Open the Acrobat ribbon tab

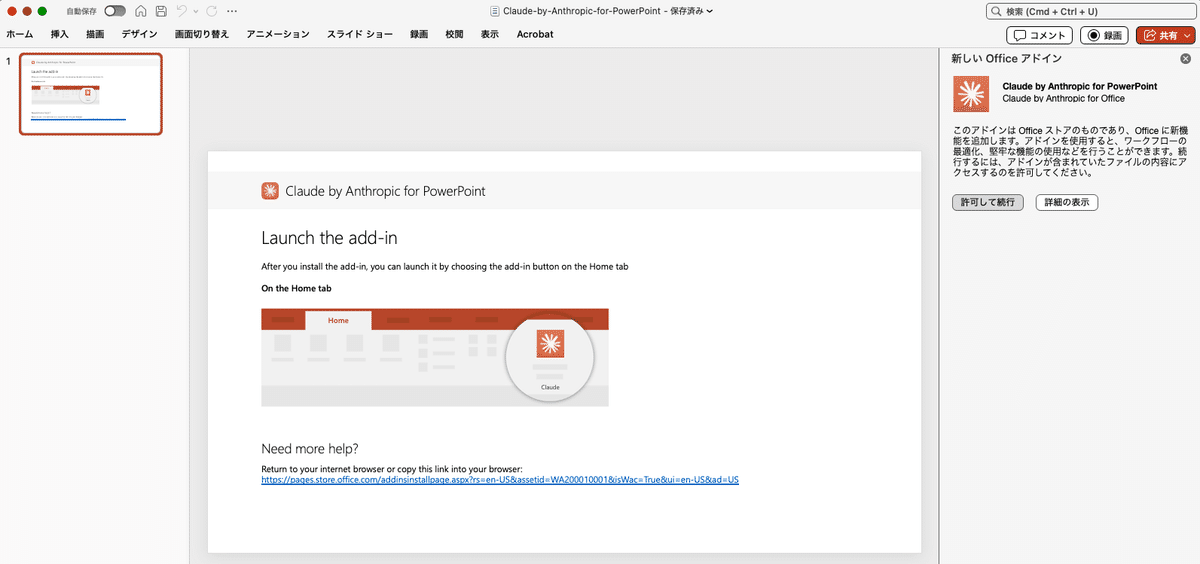(535, 34)
